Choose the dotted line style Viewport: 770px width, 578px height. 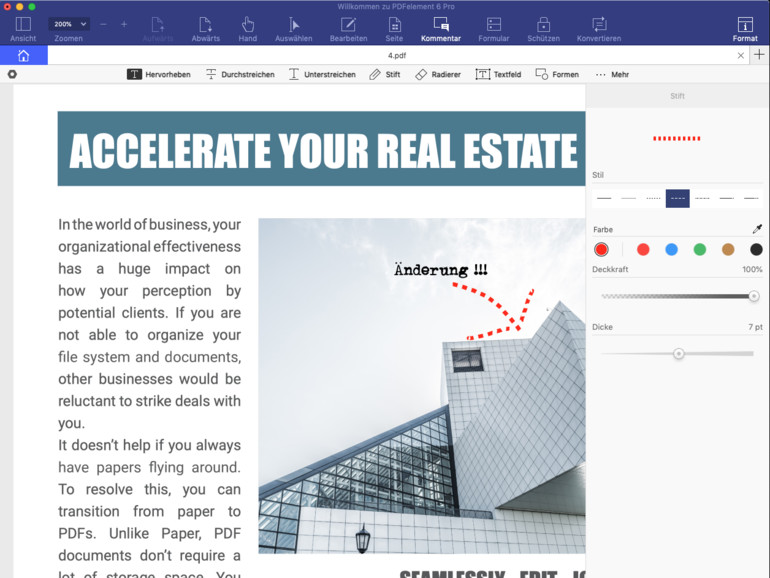[653, 198]
